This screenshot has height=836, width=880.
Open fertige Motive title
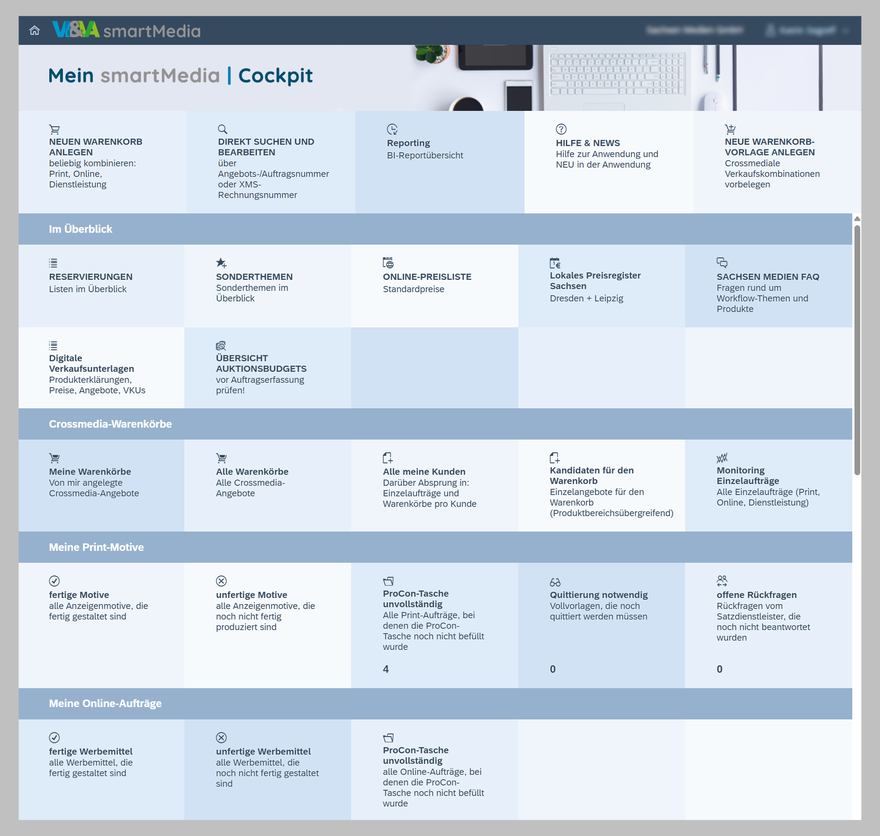[79, 595]
